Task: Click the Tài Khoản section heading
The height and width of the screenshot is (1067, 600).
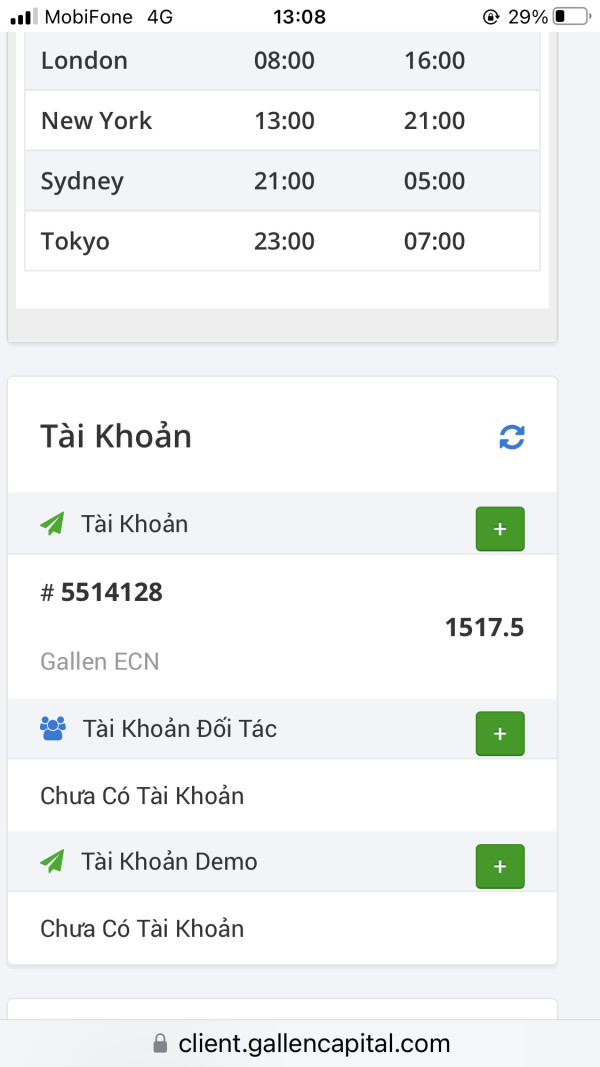Action: pos(116,437)
